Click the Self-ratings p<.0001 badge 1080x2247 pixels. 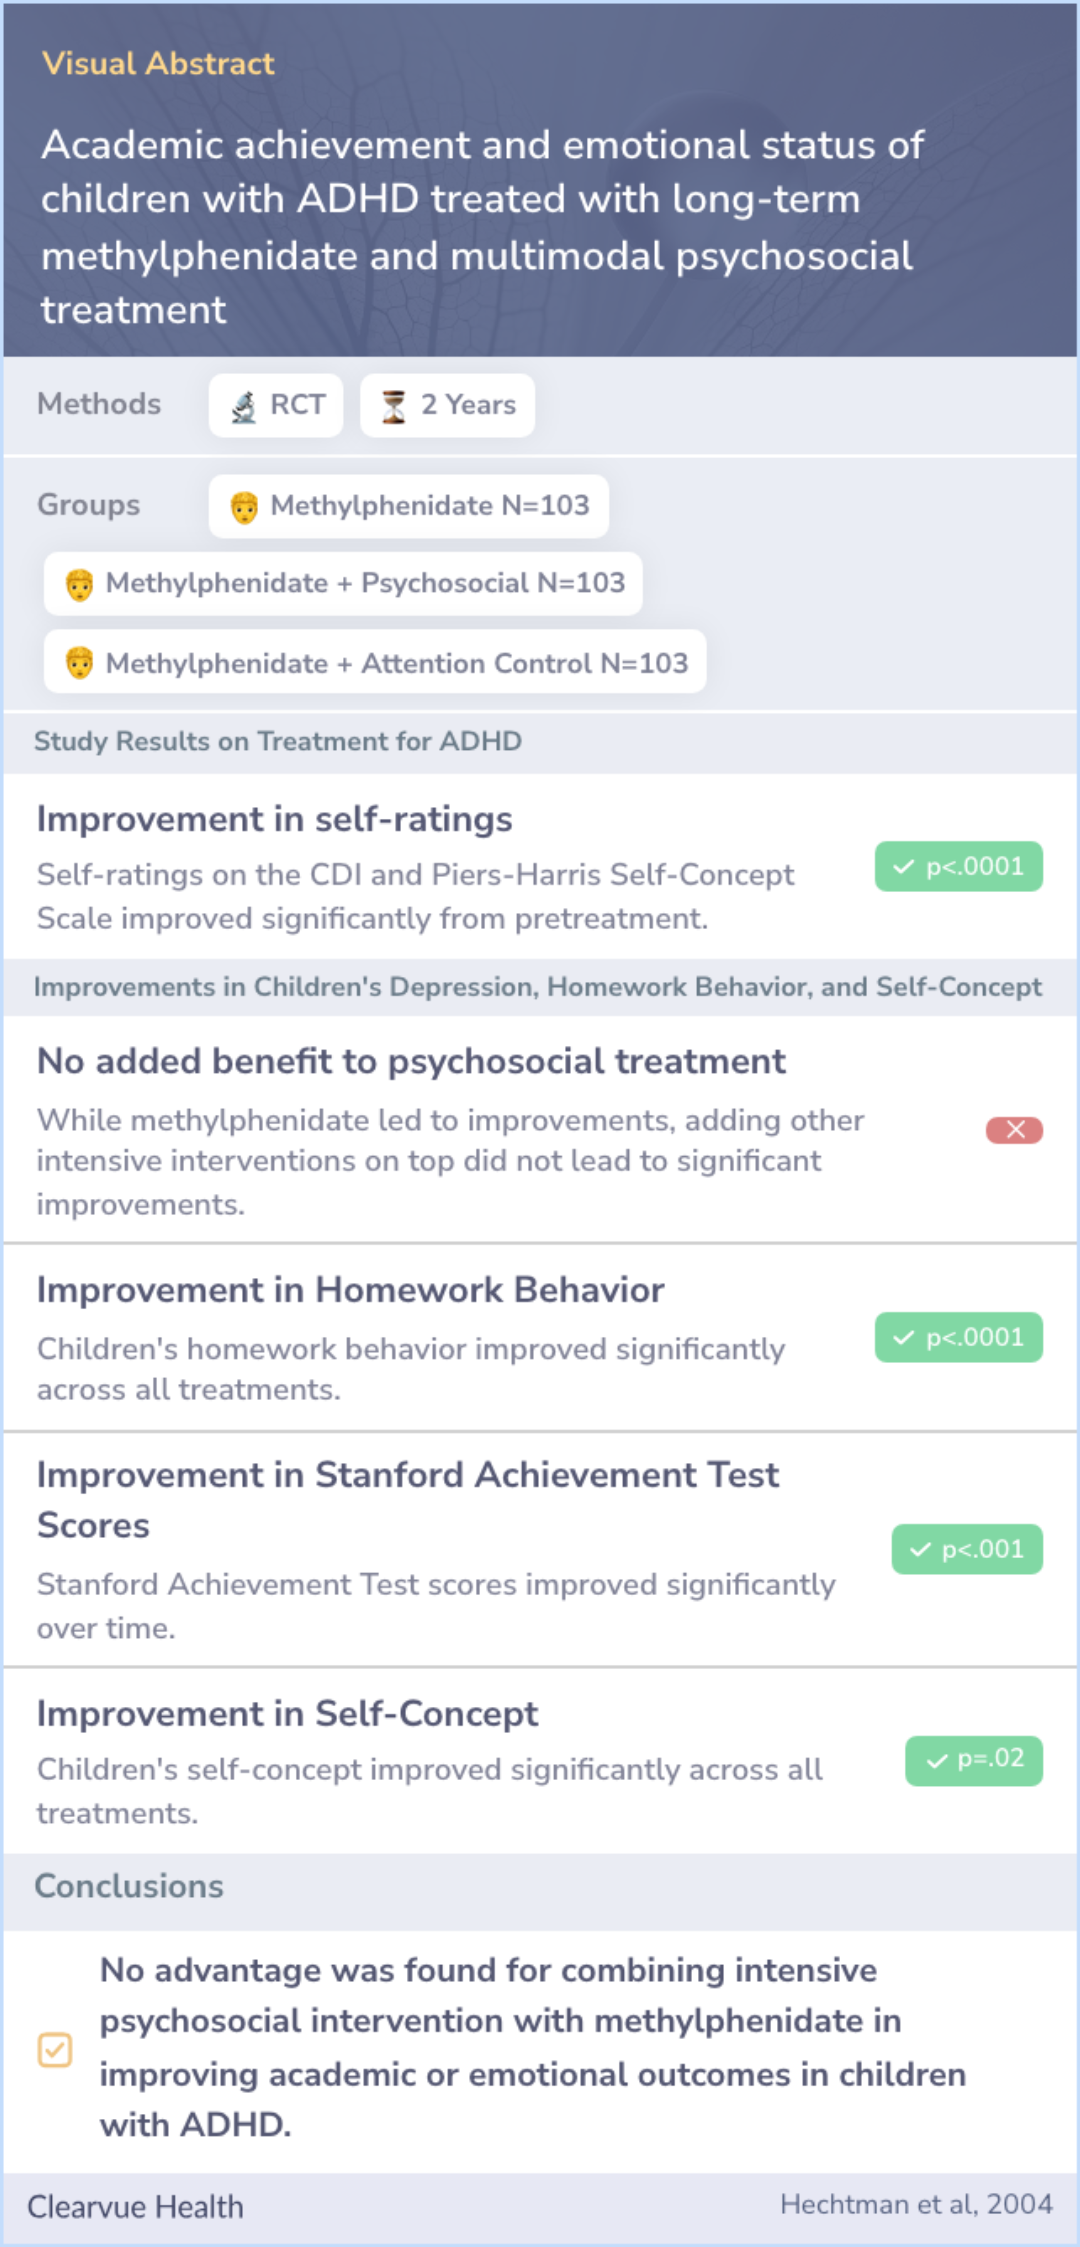(958, 867)
